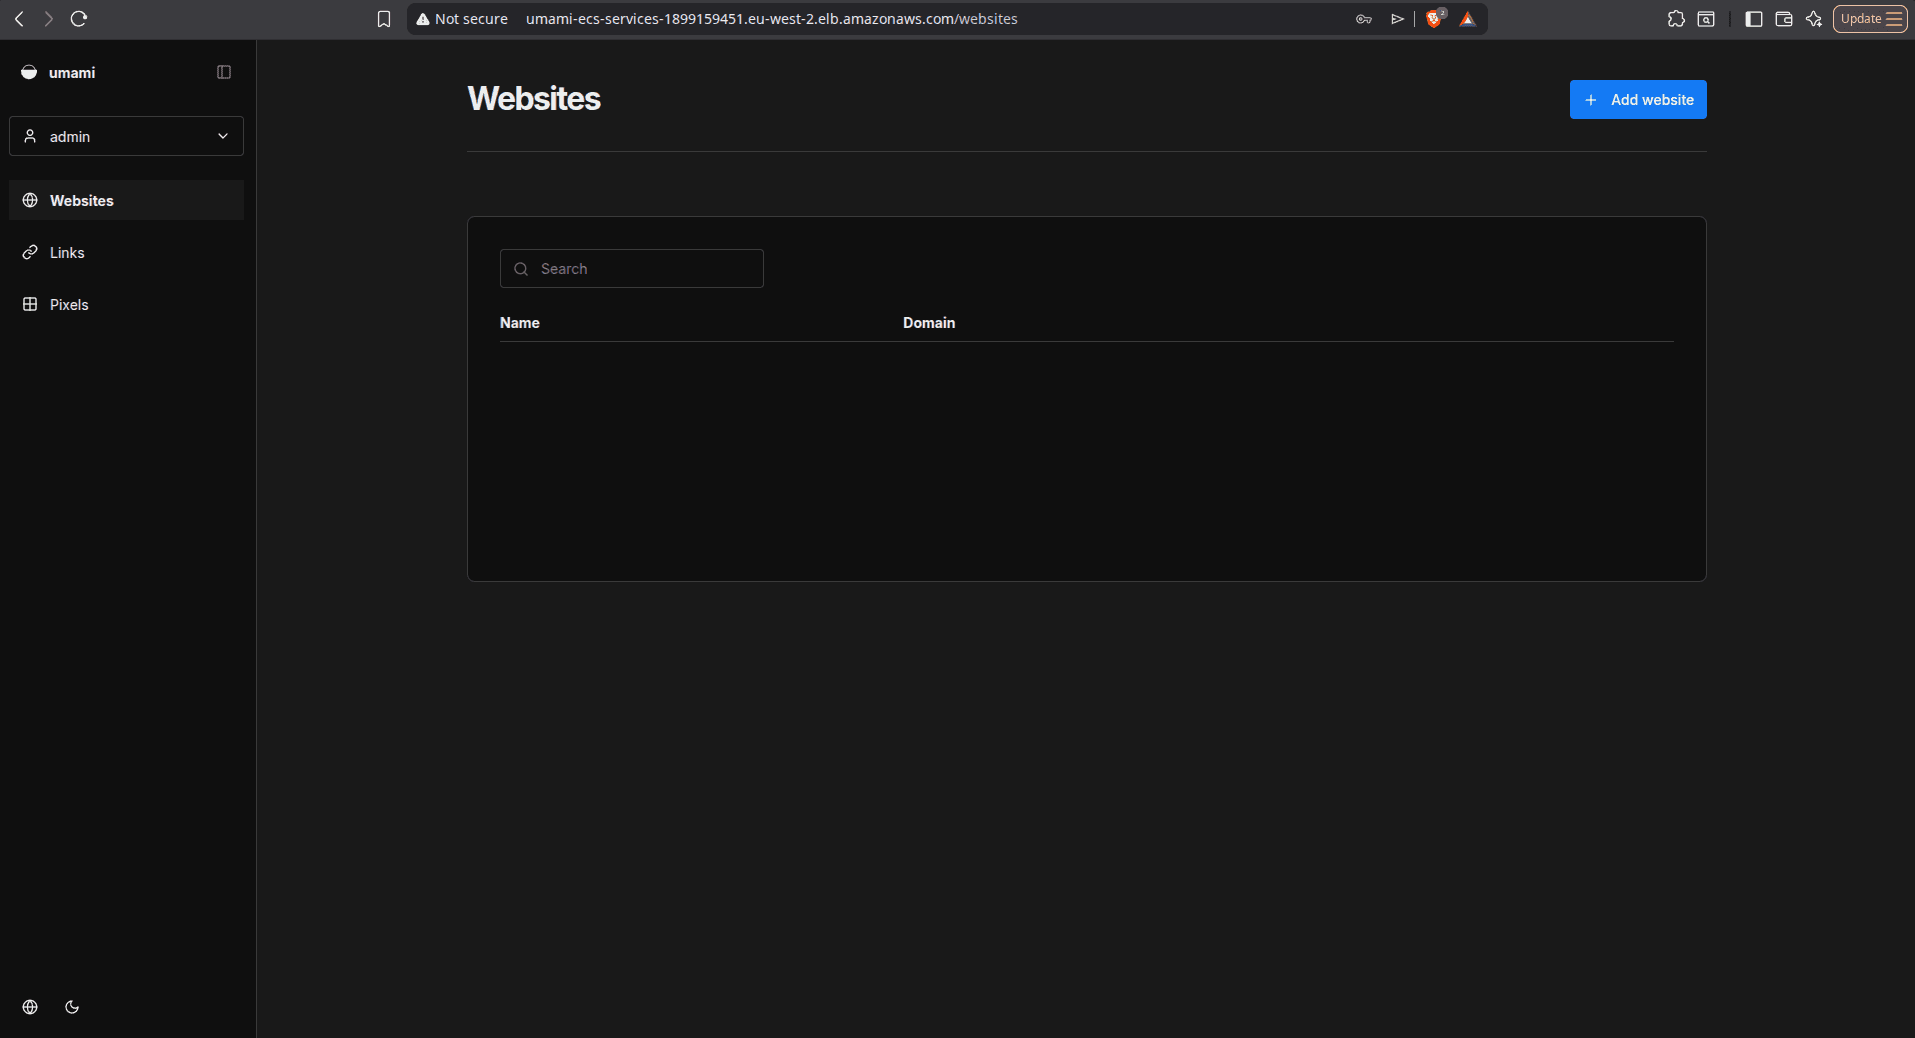The width and height of the screenshot is (1915, 1038).
Task: Click the Domain column header
Action: point(929,322)
